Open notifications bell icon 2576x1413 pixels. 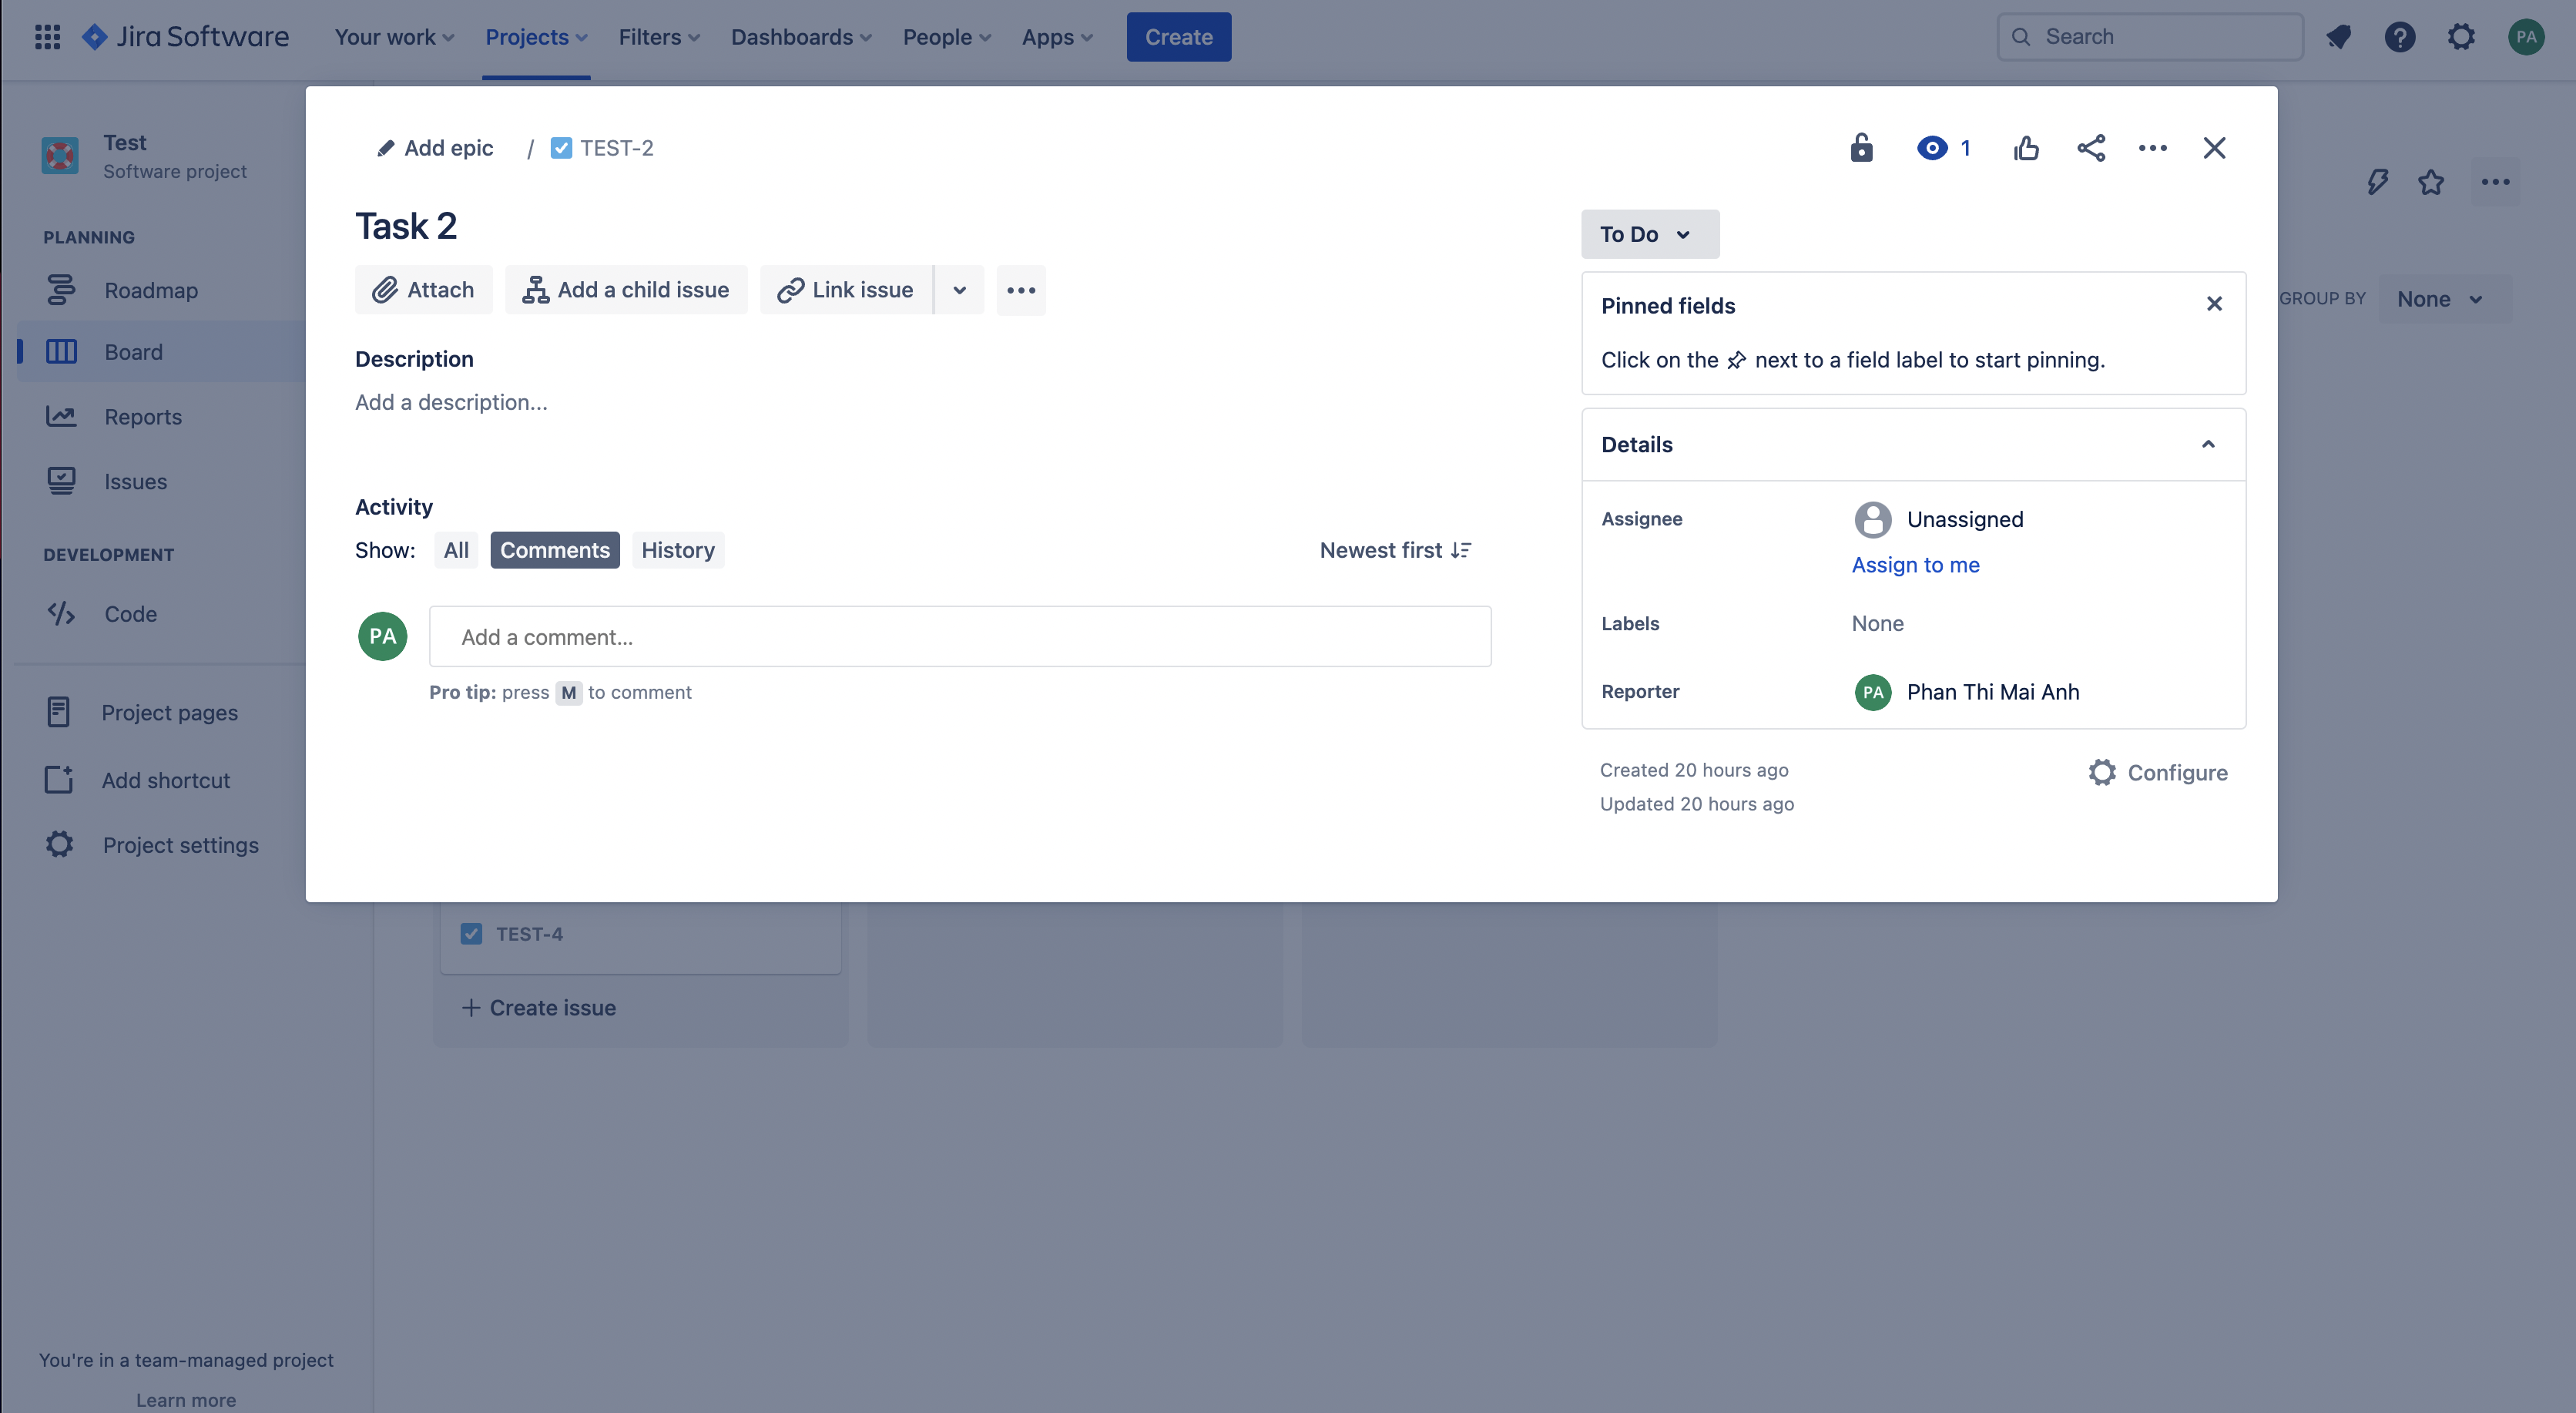[2339, 37]
